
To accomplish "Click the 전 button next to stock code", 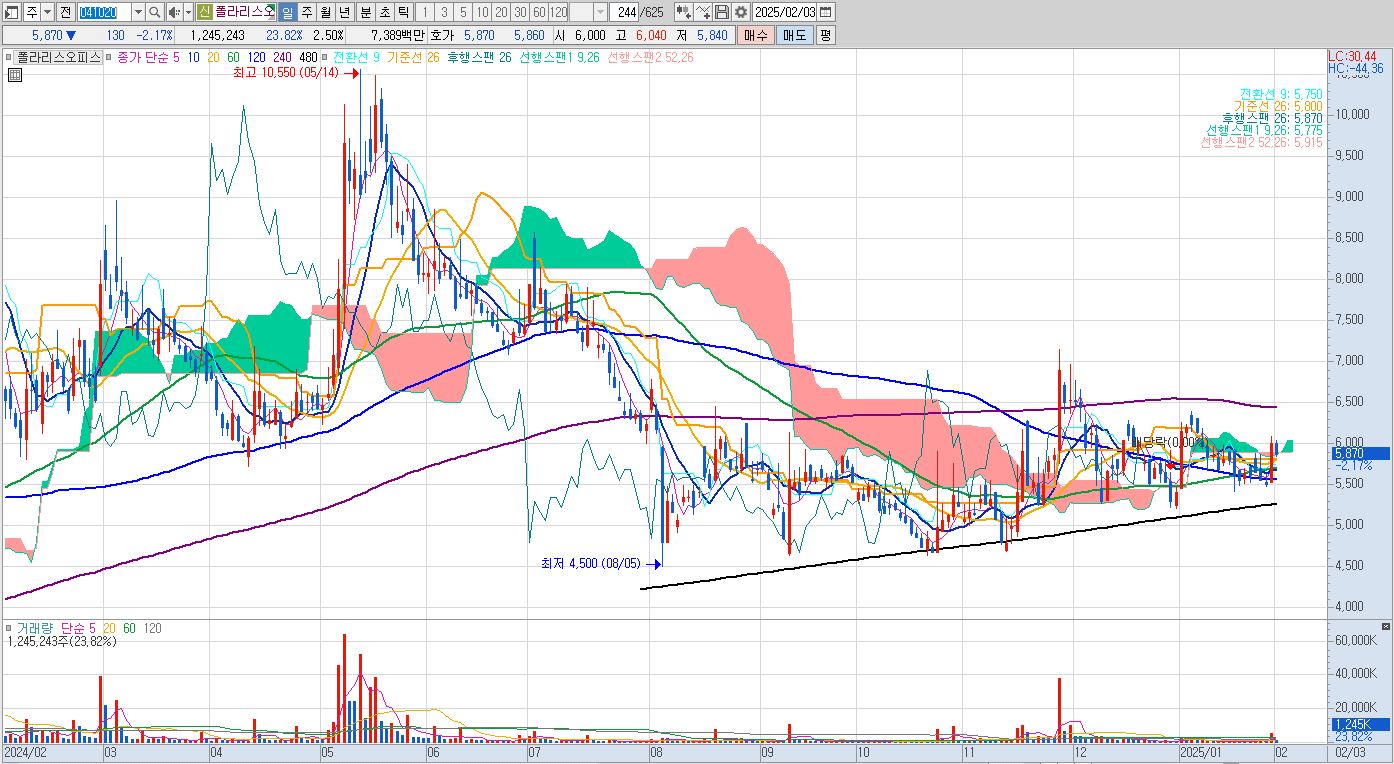I will click(65, 12).
